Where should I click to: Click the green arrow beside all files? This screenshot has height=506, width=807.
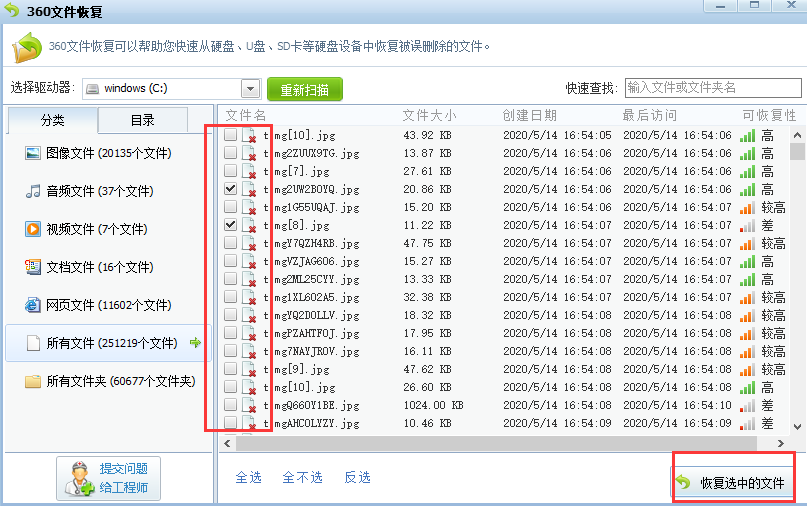195,342
